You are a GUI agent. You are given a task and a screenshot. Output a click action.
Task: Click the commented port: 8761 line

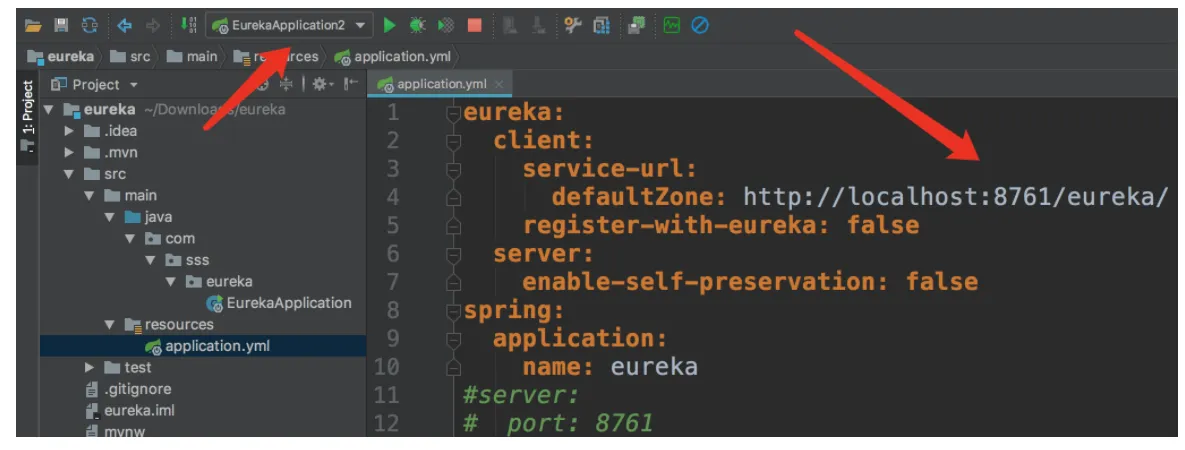click(x=558, y=424)
